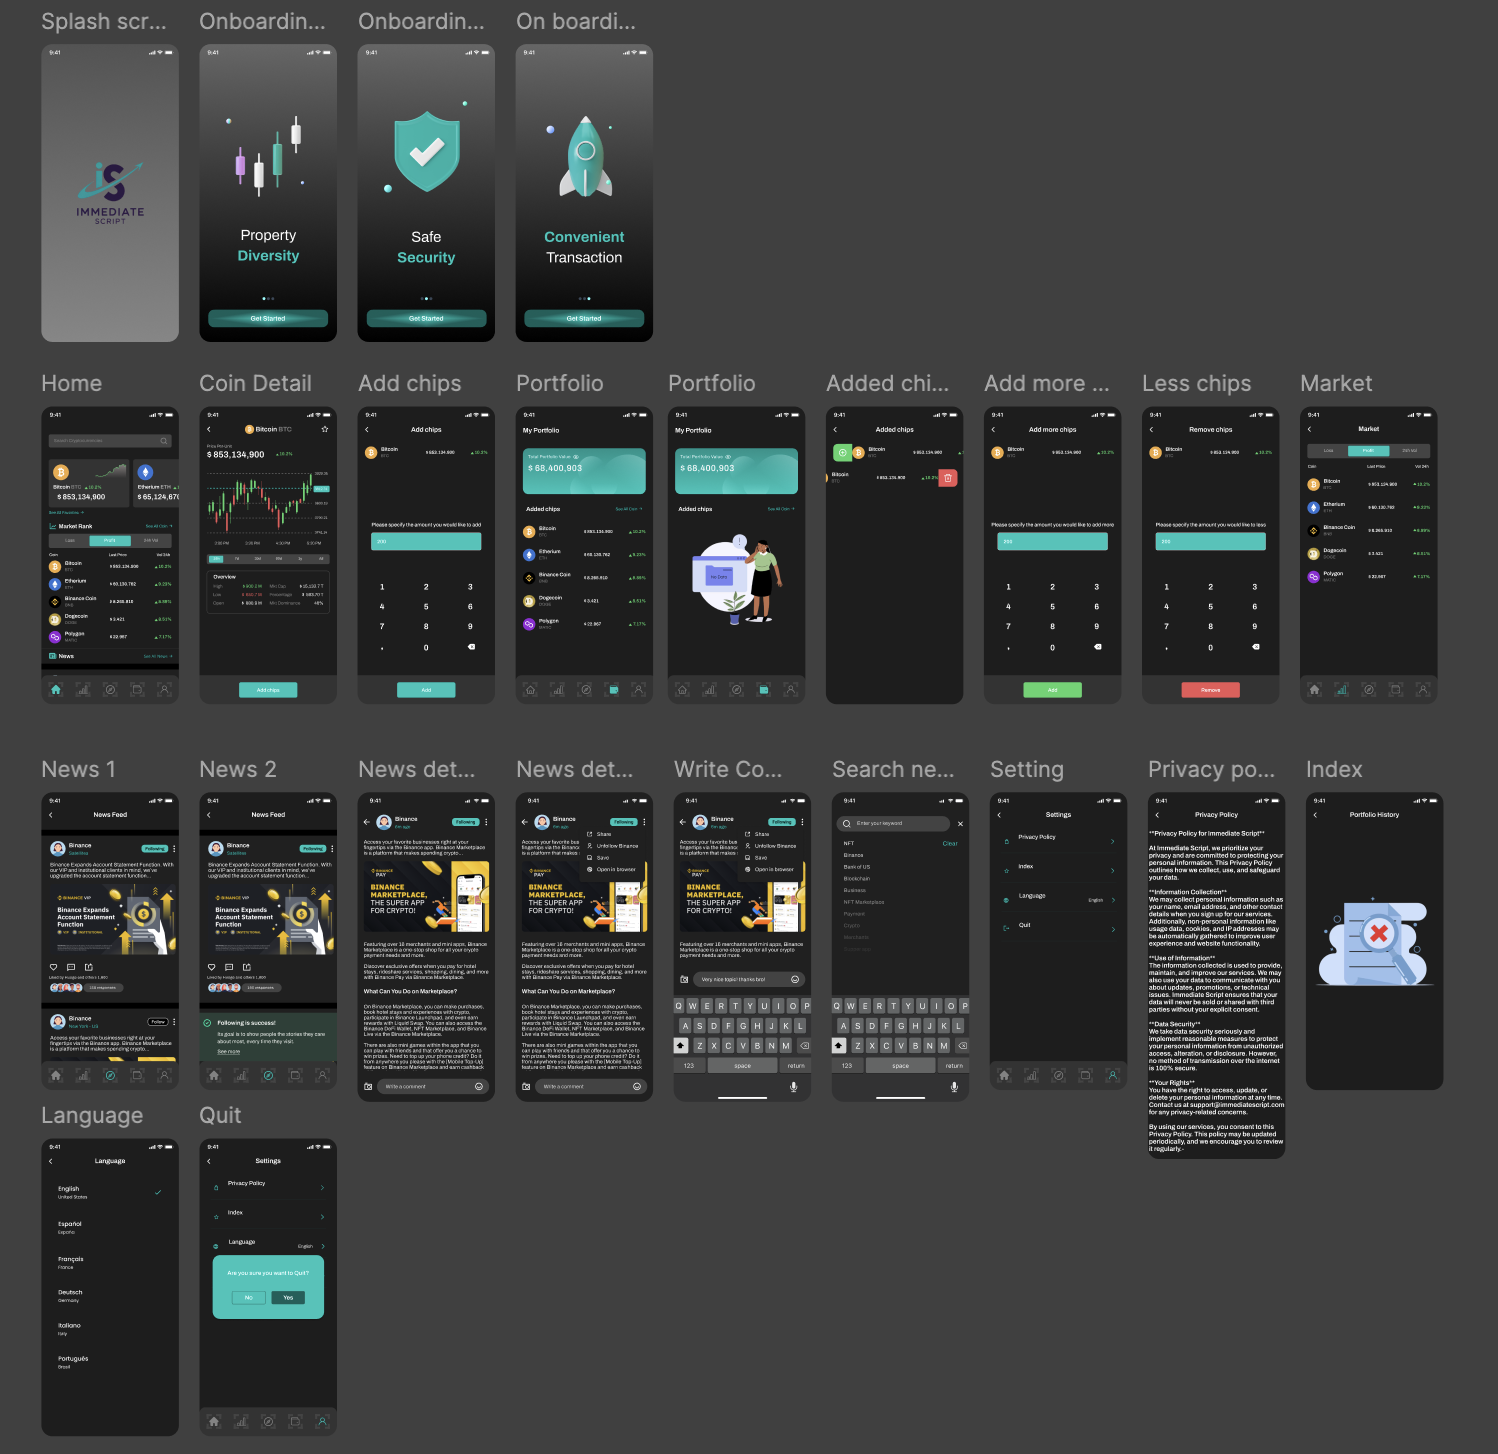Open the Index row chevron in Setting screen

[x=1113, y=871]
